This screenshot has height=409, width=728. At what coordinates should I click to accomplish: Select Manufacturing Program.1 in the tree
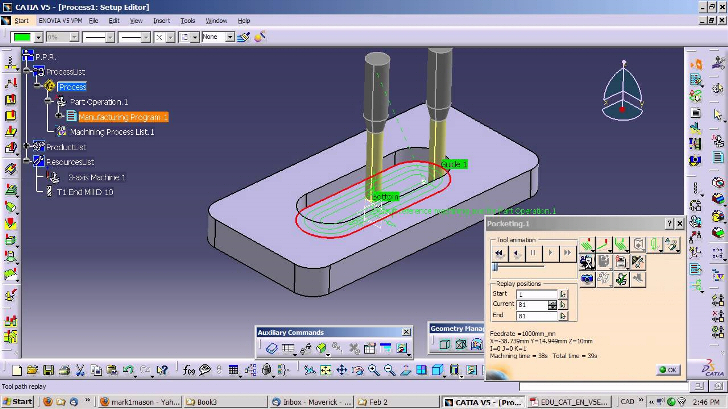point(123,117)
